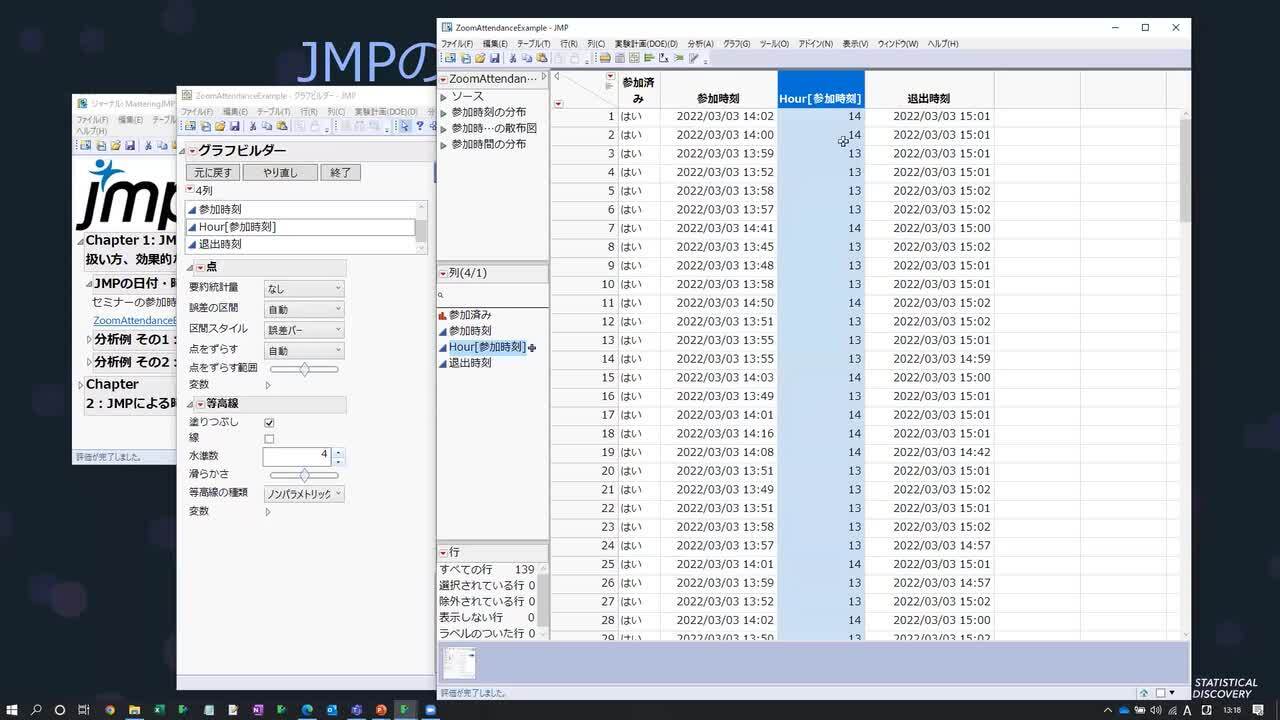Open Excel from the taskbar
Viewport: 1280px width, 720px height.
coord(159,710)
